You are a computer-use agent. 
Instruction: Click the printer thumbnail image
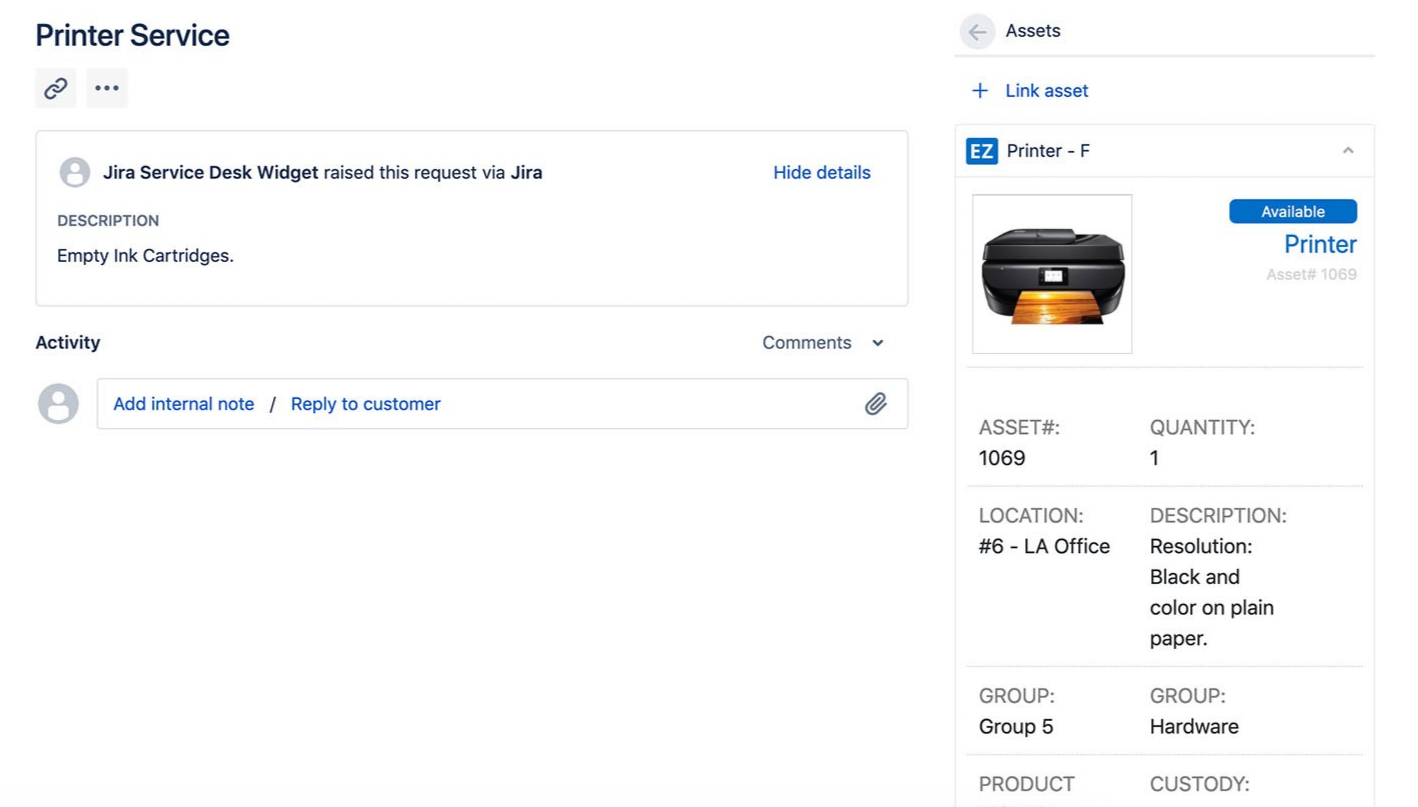click(1052, 274)
